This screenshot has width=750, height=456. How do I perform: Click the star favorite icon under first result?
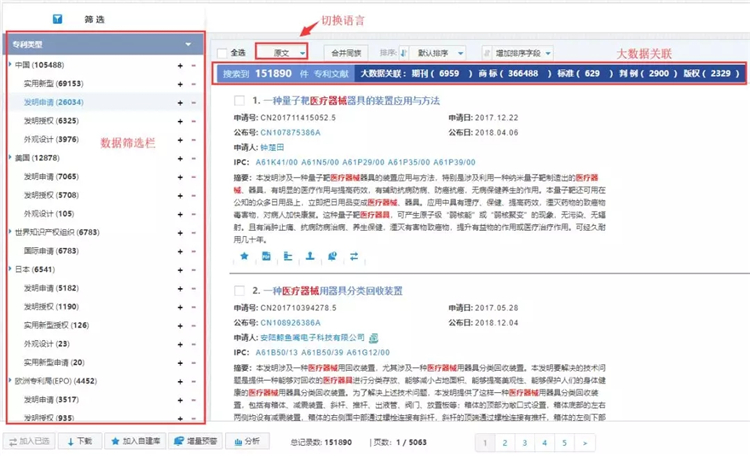click(244, 256)
